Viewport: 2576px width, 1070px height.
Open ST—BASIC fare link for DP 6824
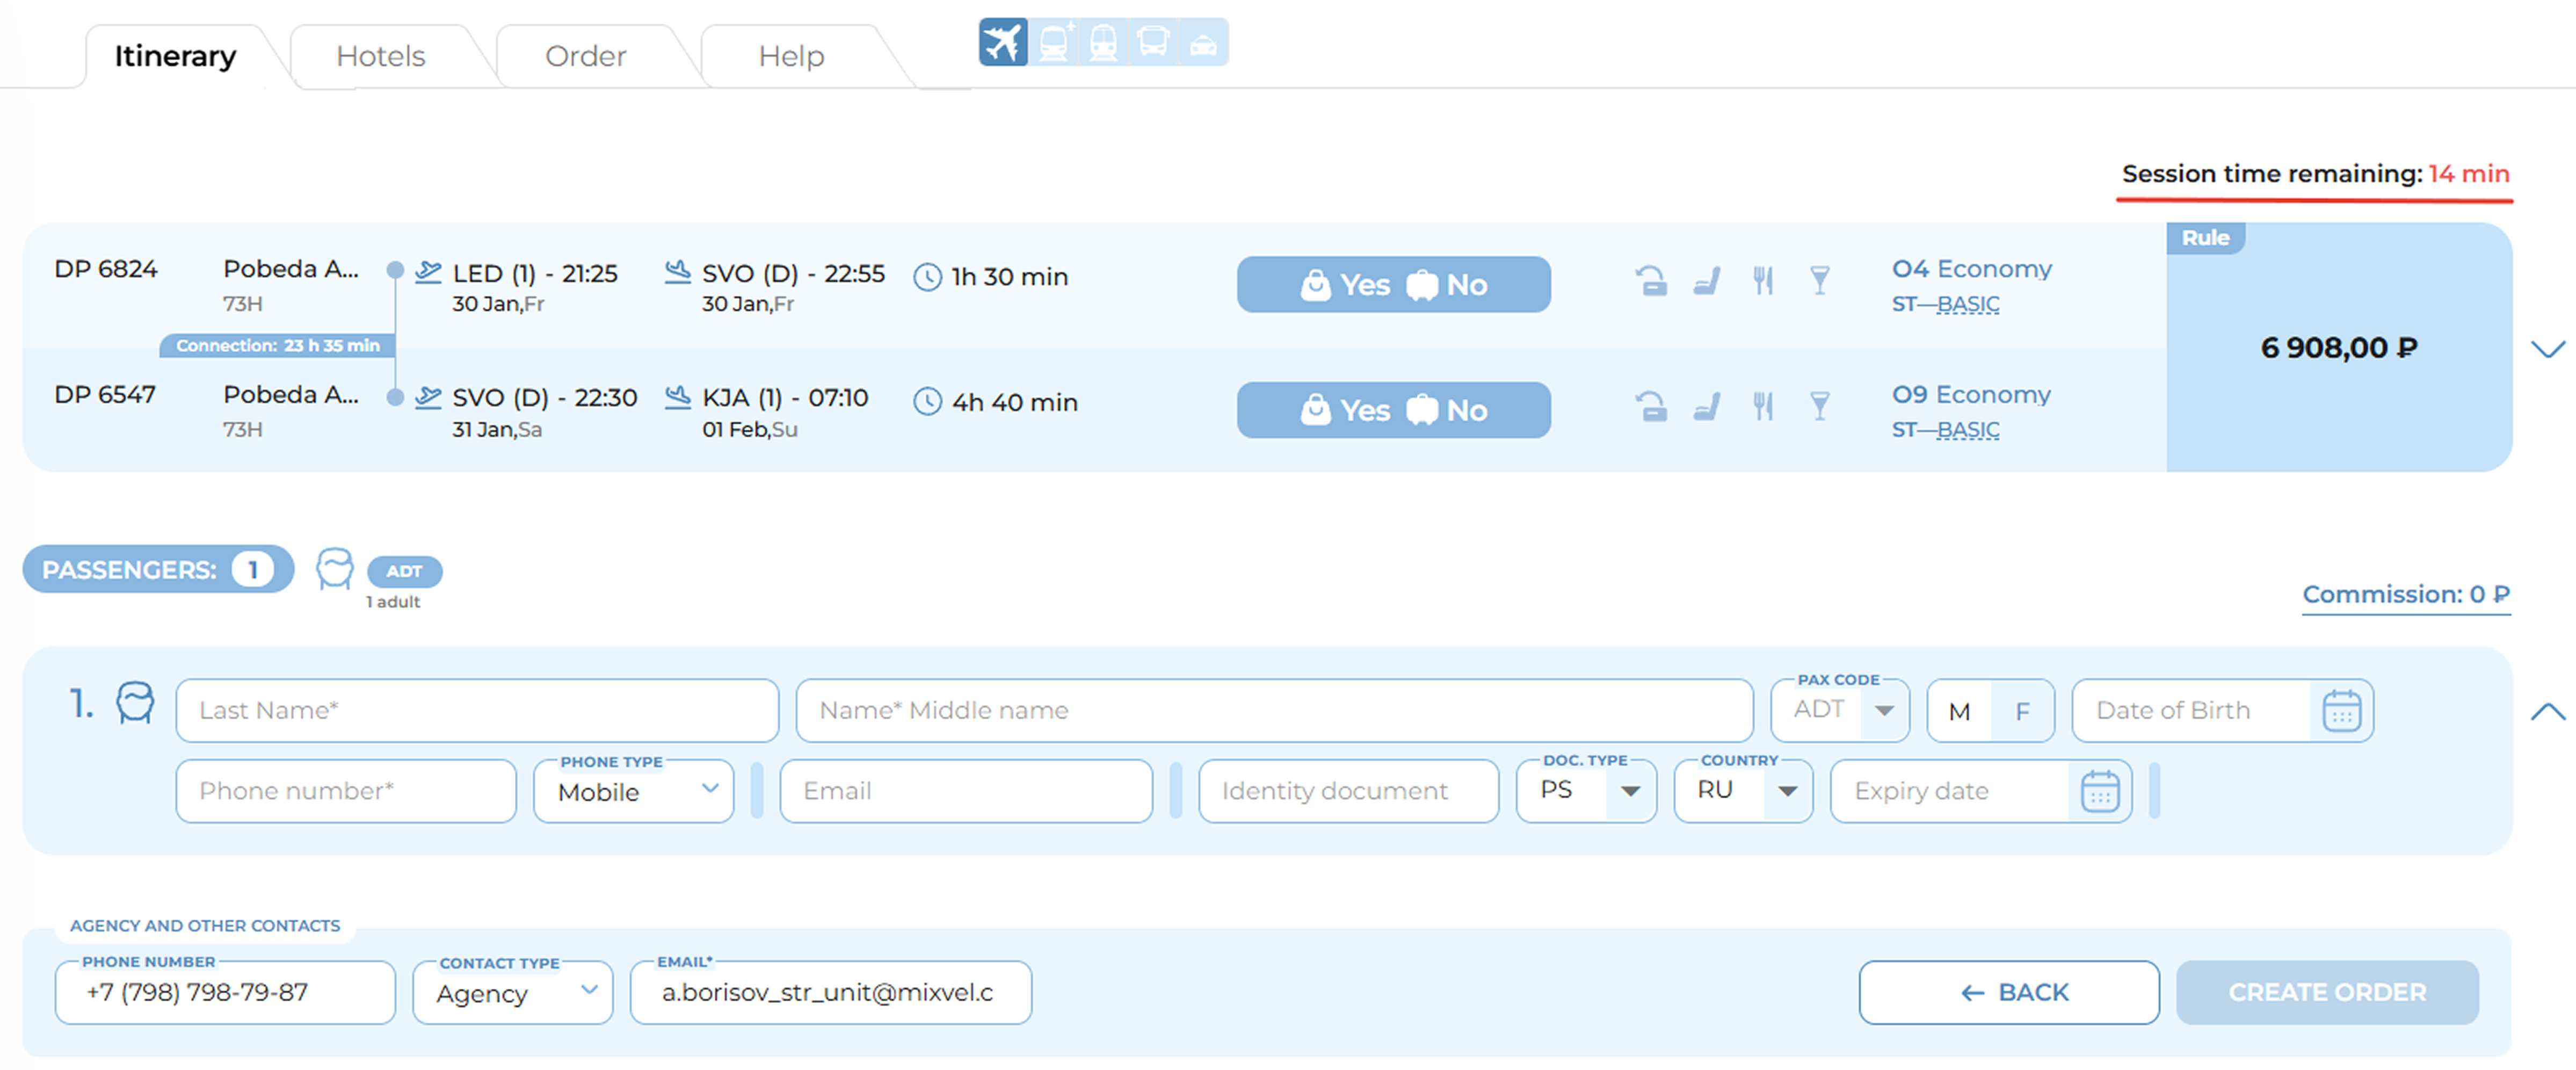tap(1945, 304)
